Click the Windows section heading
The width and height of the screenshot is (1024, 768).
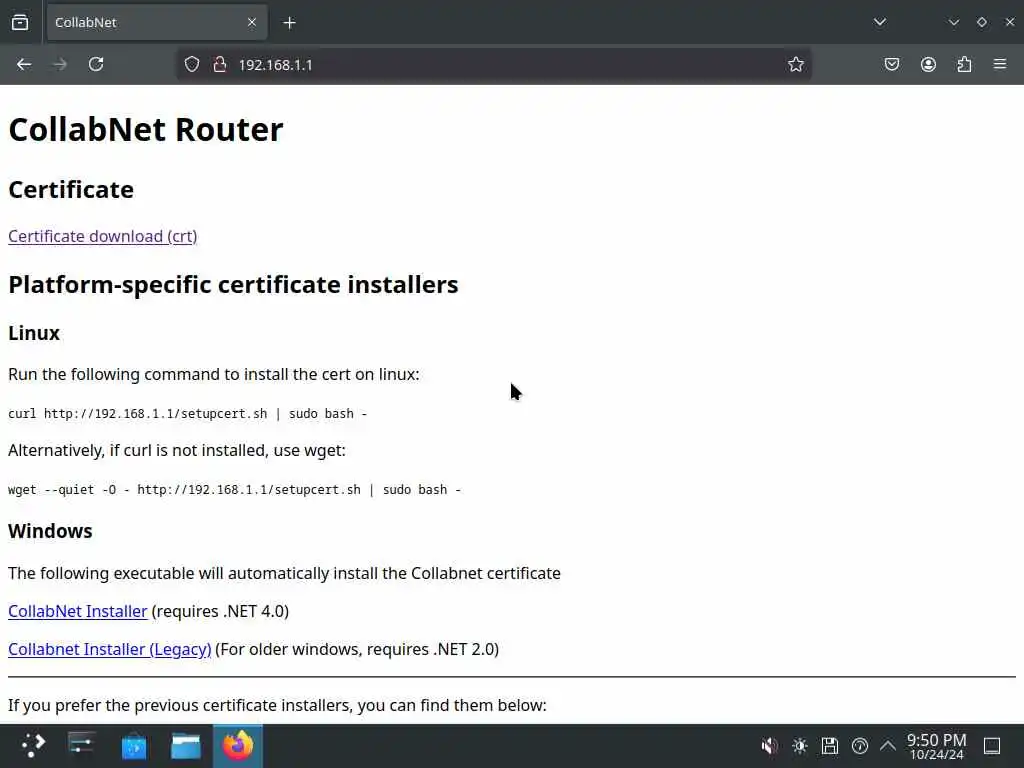pyautogui.click(x=50, y=531)
